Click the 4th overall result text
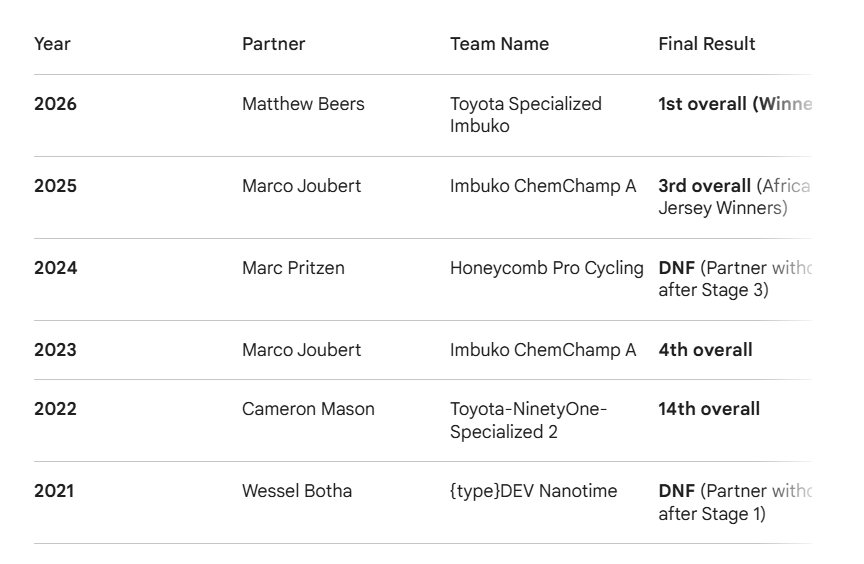The width and height of the screenshot is (864, 564). [x=705, y=350]
